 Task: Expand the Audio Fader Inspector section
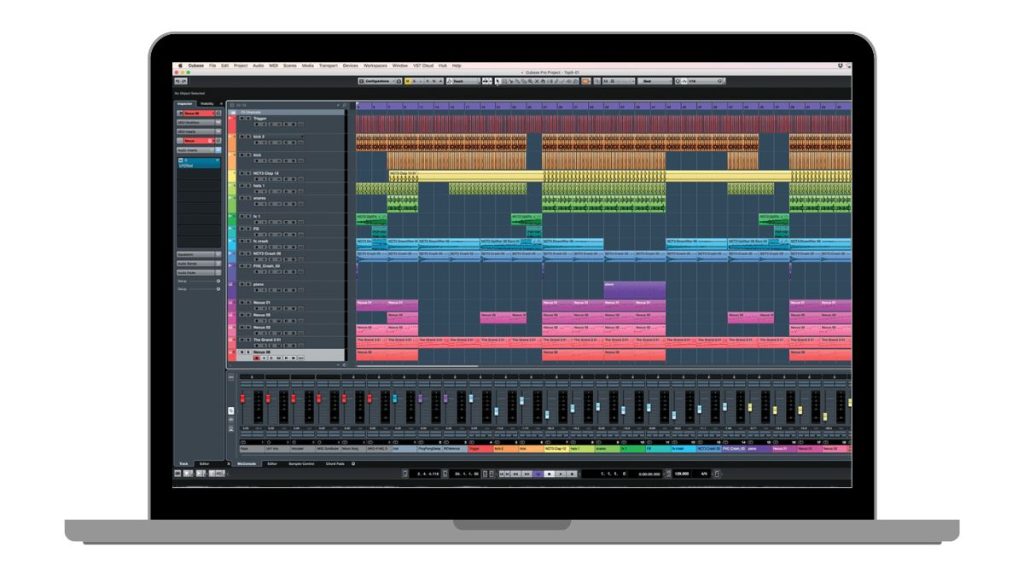pos(199,272)
